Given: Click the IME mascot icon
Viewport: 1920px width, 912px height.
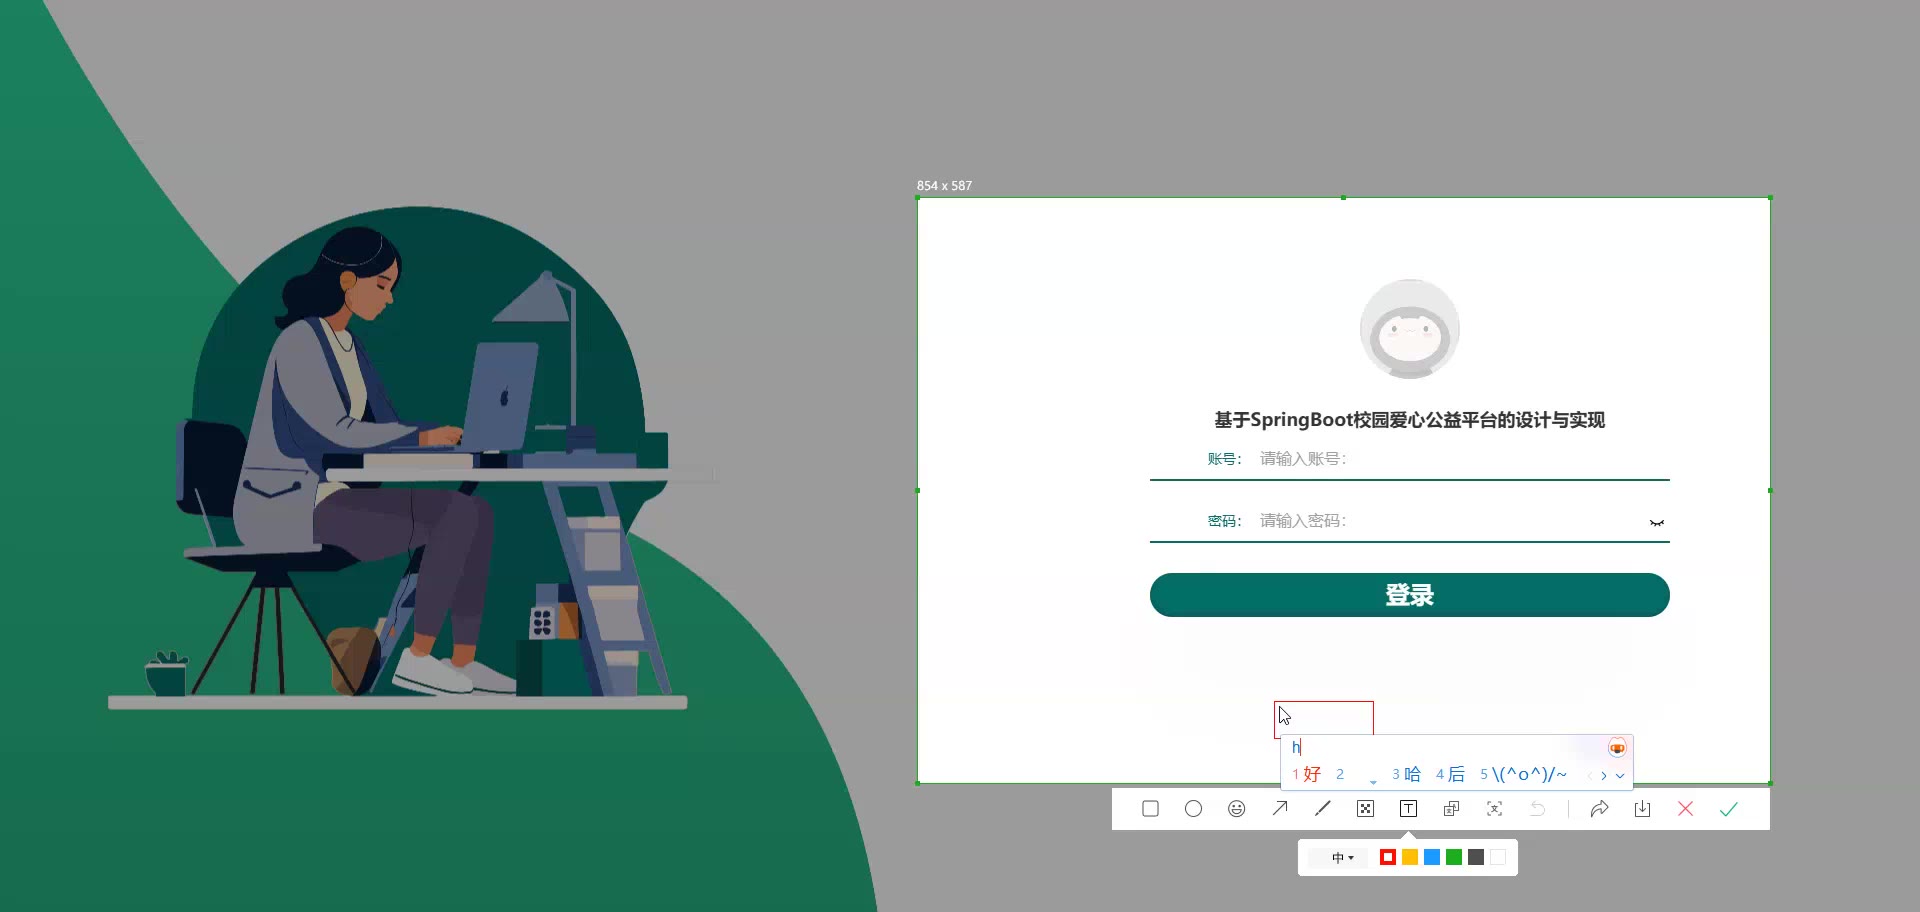Looking at the screenshot, I should click(x=1617, y=748).
